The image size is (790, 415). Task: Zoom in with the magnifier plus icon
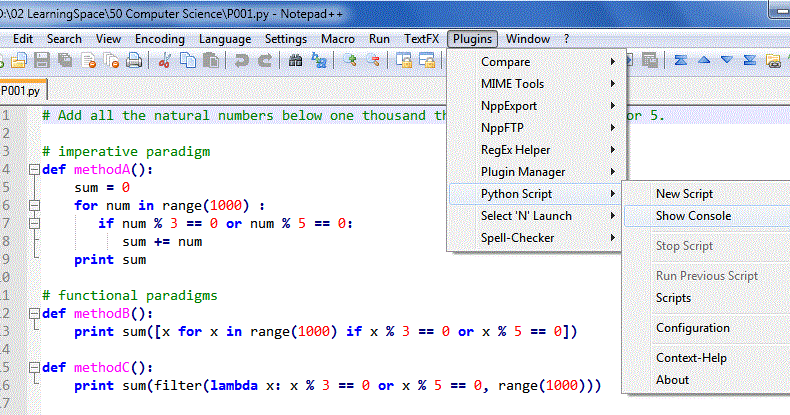[350, 61]
